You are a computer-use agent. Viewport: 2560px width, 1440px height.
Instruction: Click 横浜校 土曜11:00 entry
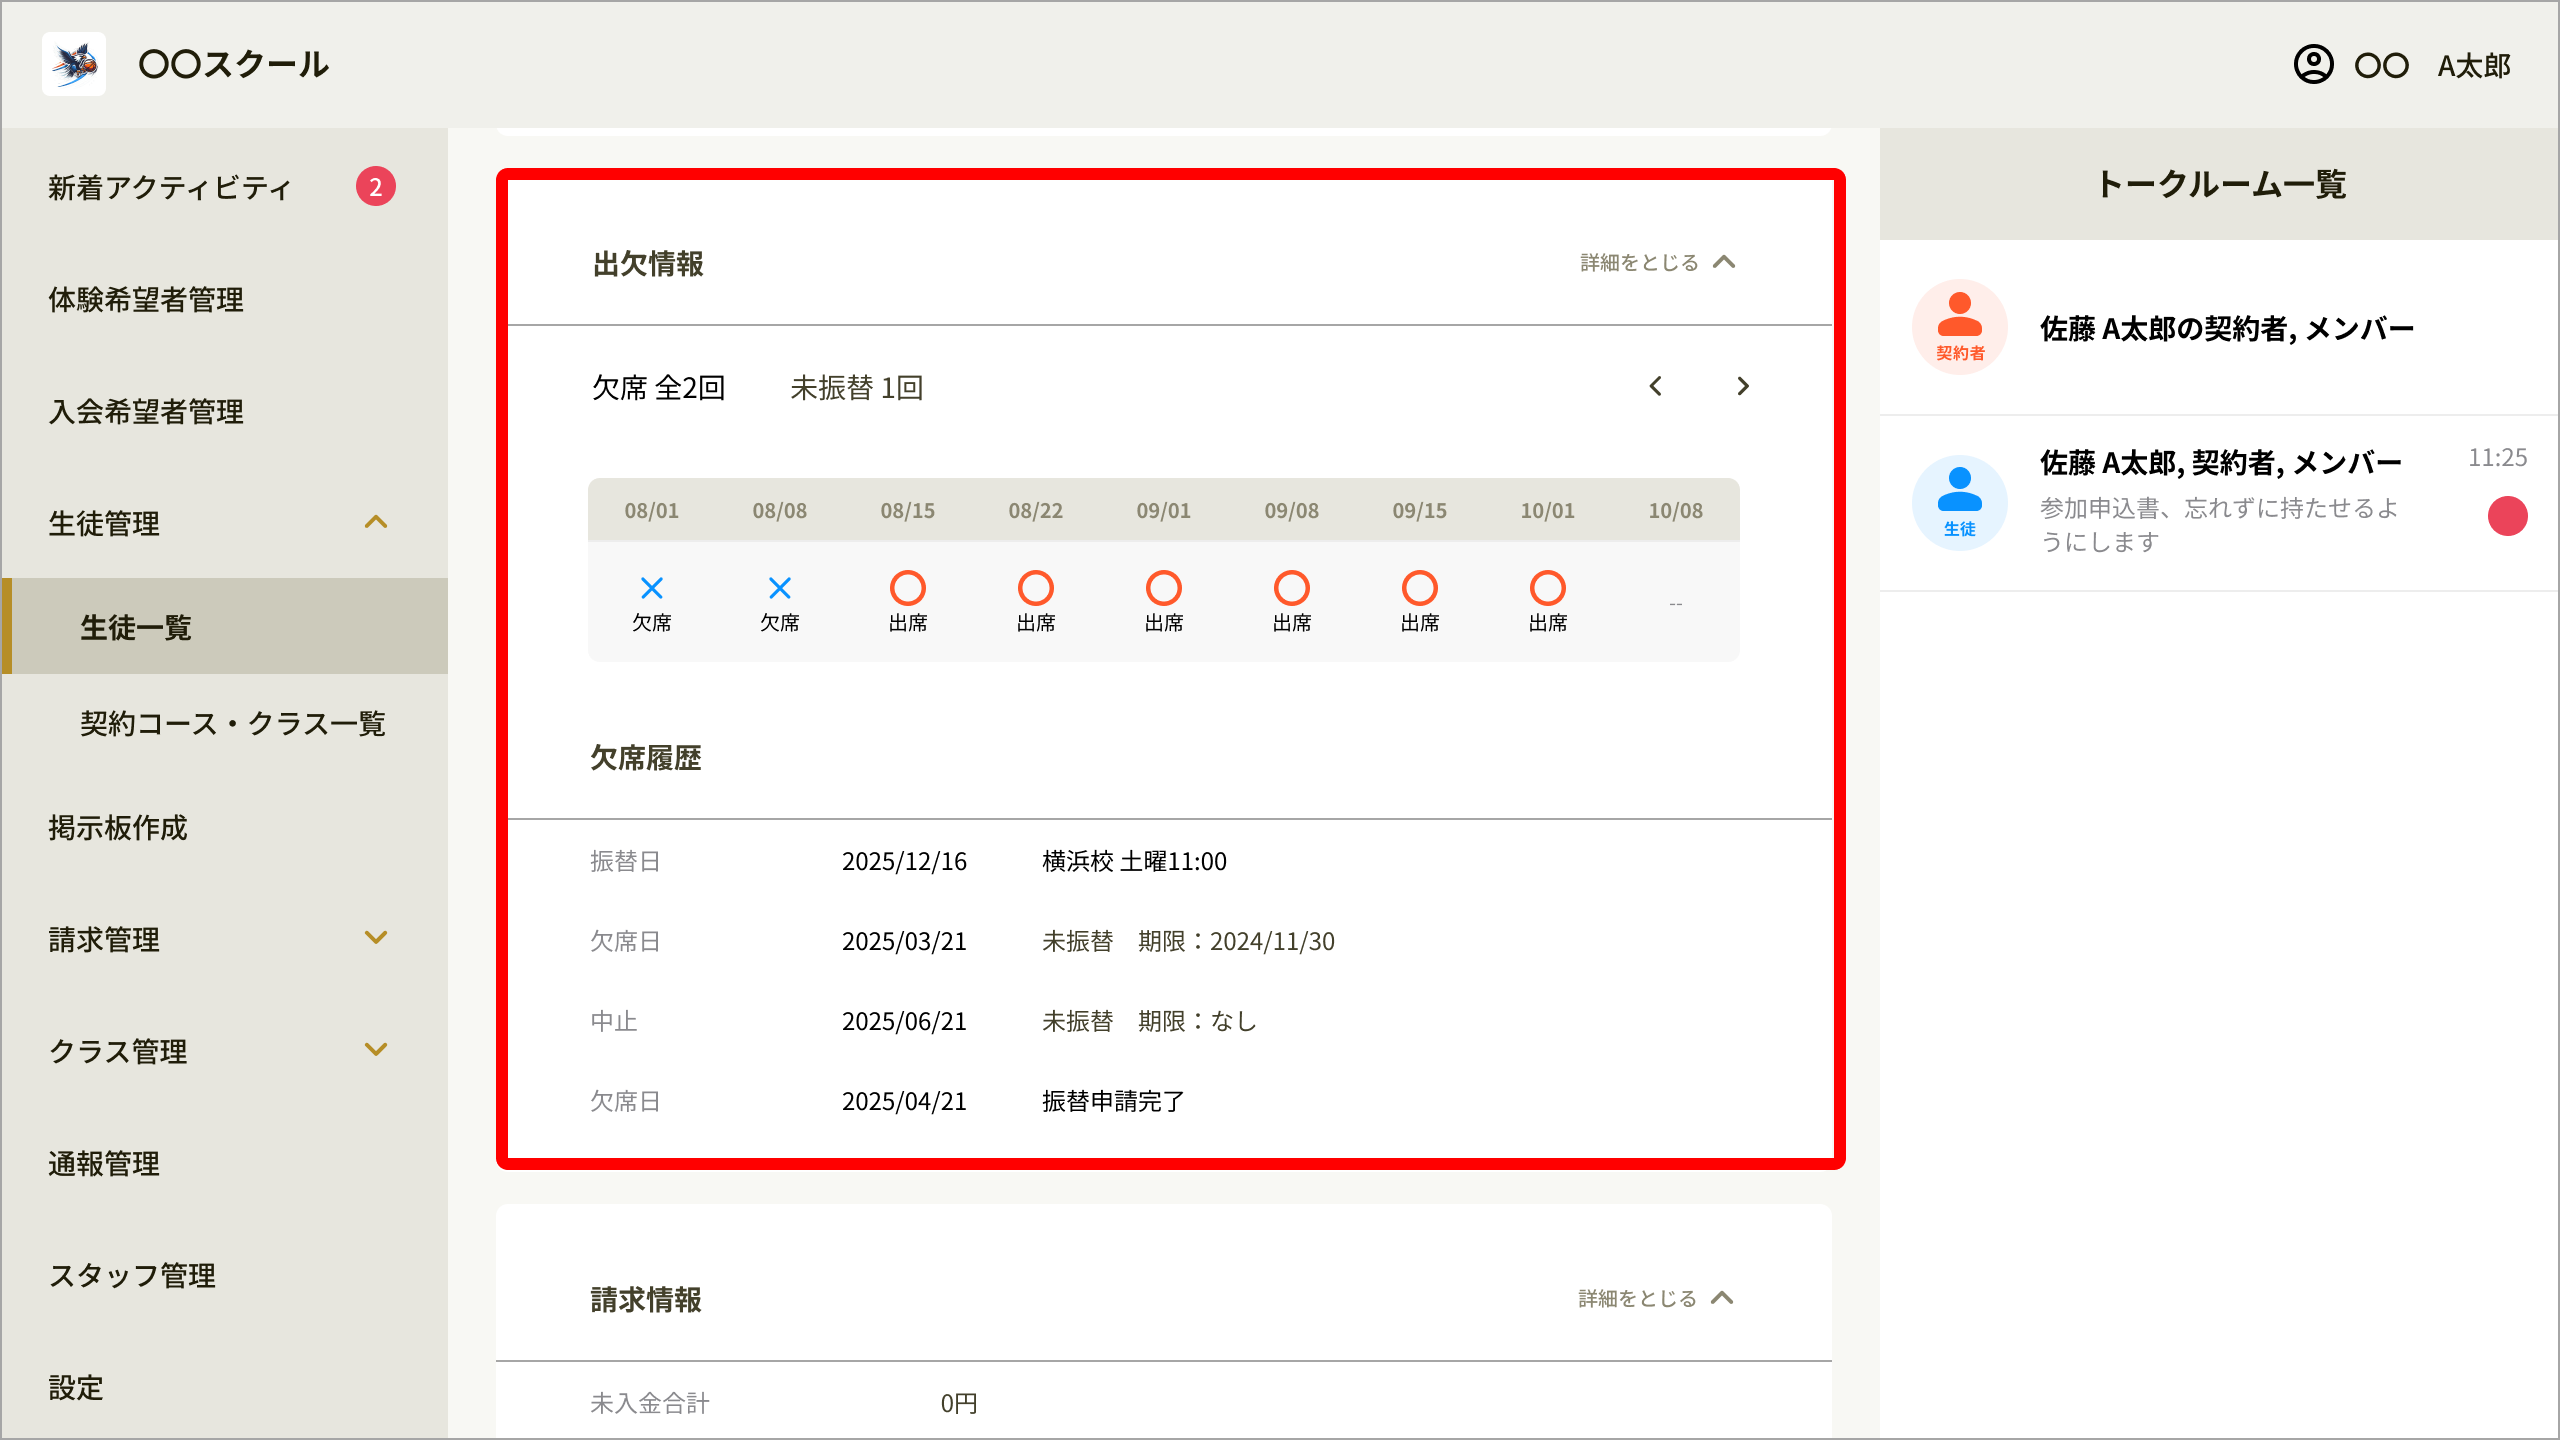(x=1134, y=861)
